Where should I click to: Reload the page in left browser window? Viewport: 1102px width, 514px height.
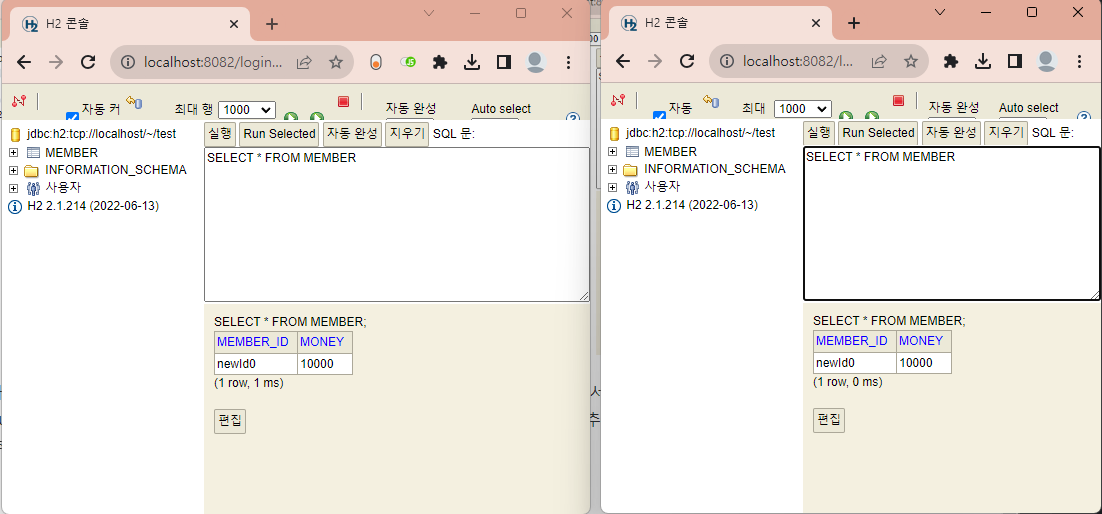pos(88,63)
